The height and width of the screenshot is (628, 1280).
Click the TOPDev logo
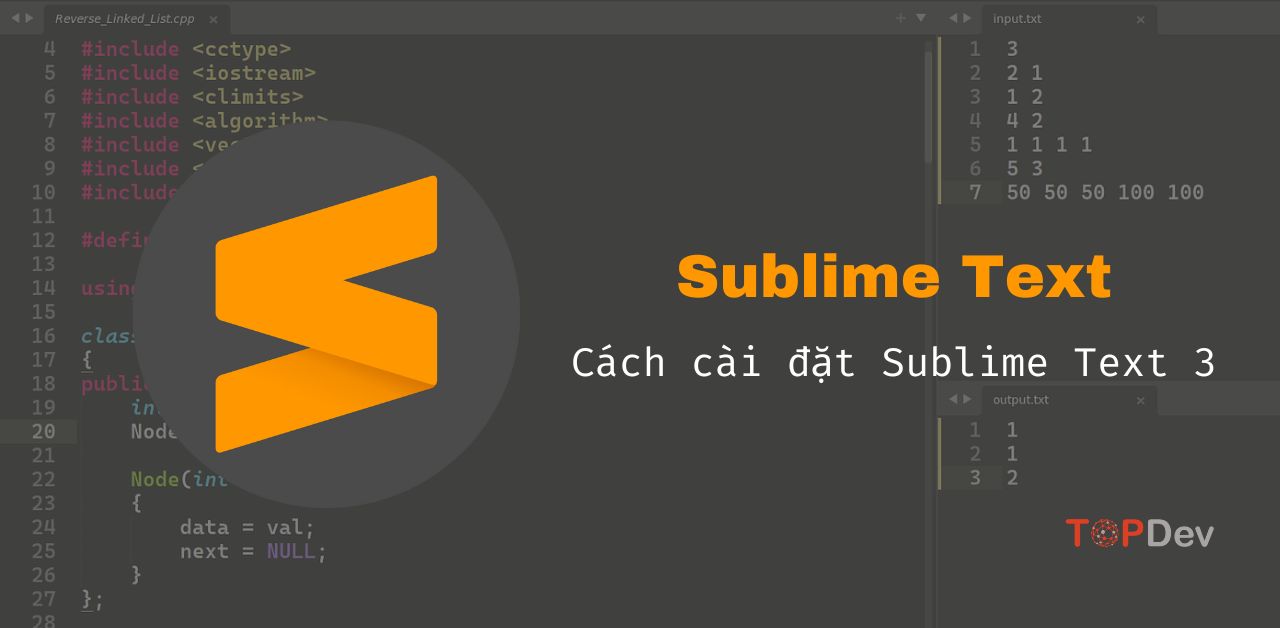click(1140, 533)
